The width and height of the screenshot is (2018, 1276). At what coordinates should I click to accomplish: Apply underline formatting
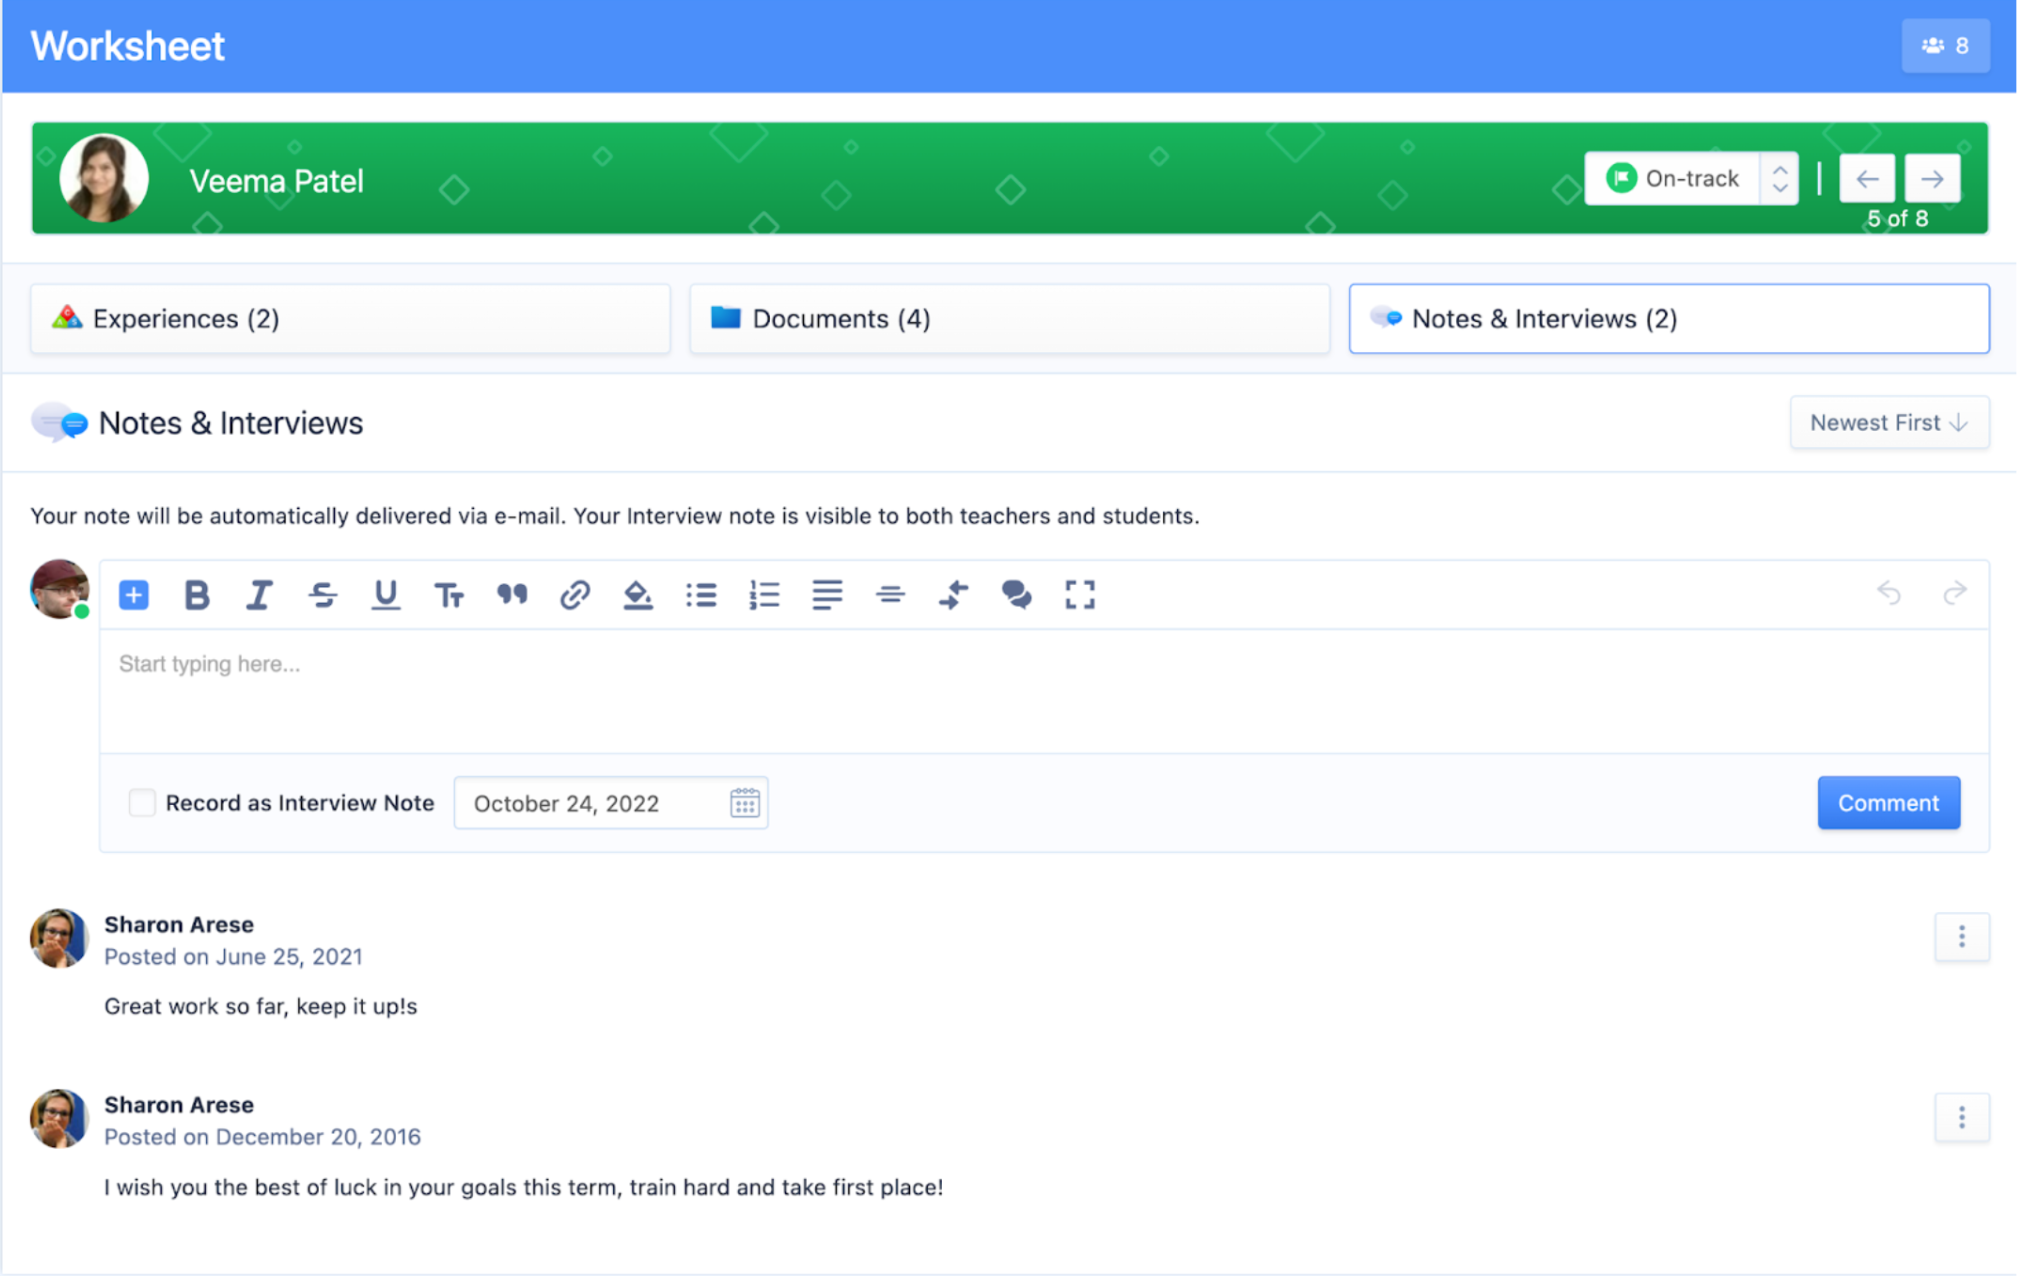[385, 594]
